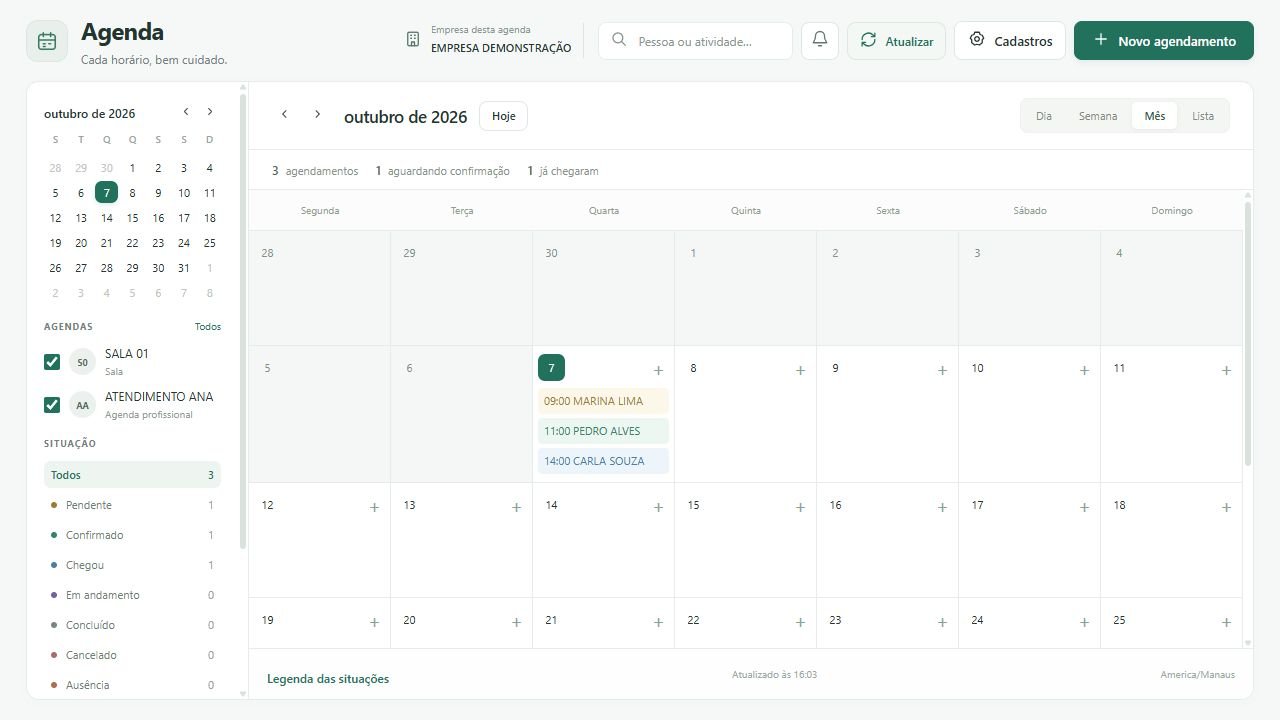1280x720 pixels.
Task: Add appointment on day 20 with plus icon
Action: pos(516,622)
